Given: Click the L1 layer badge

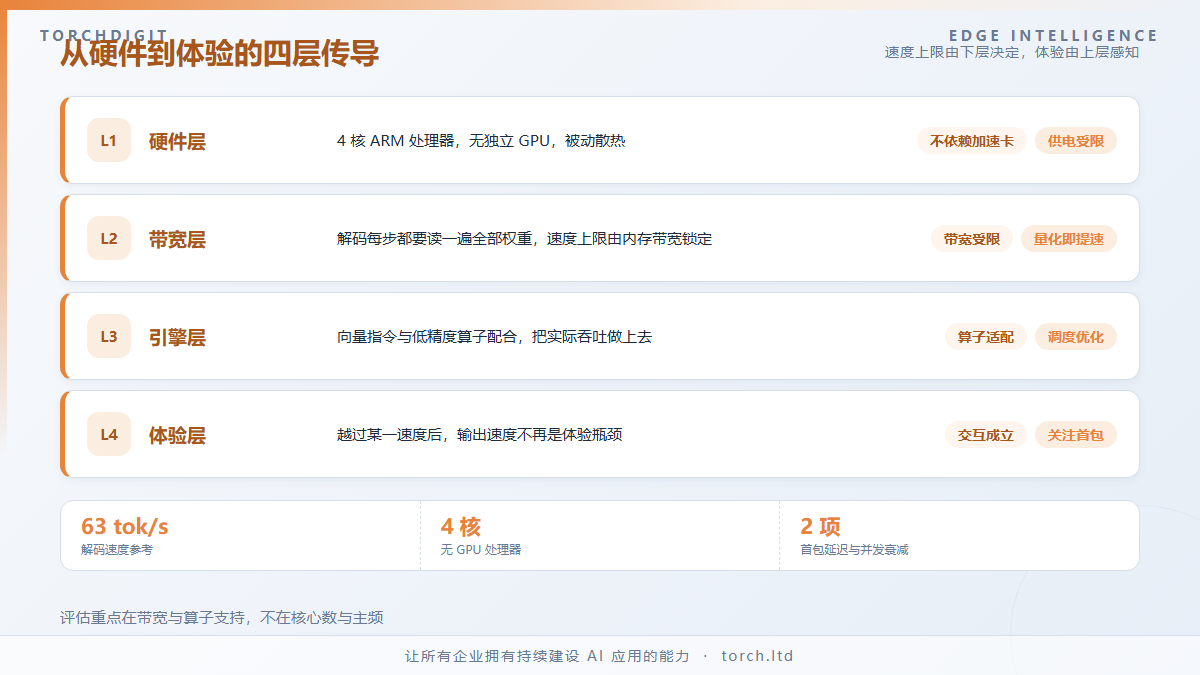Looking at the screenshot, I should pyautogui.click(x=109, y=140).
